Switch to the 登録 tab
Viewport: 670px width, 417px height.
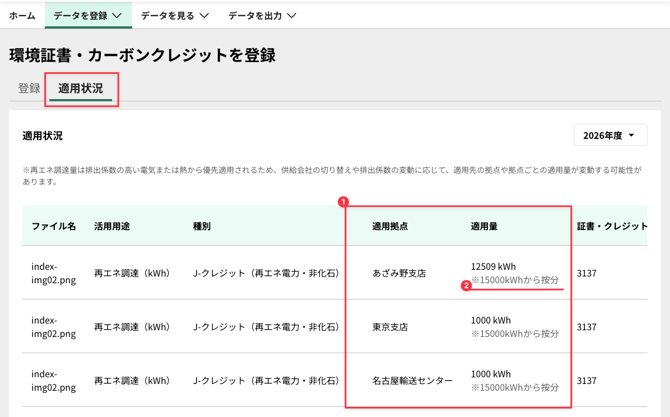pos(29,88)
